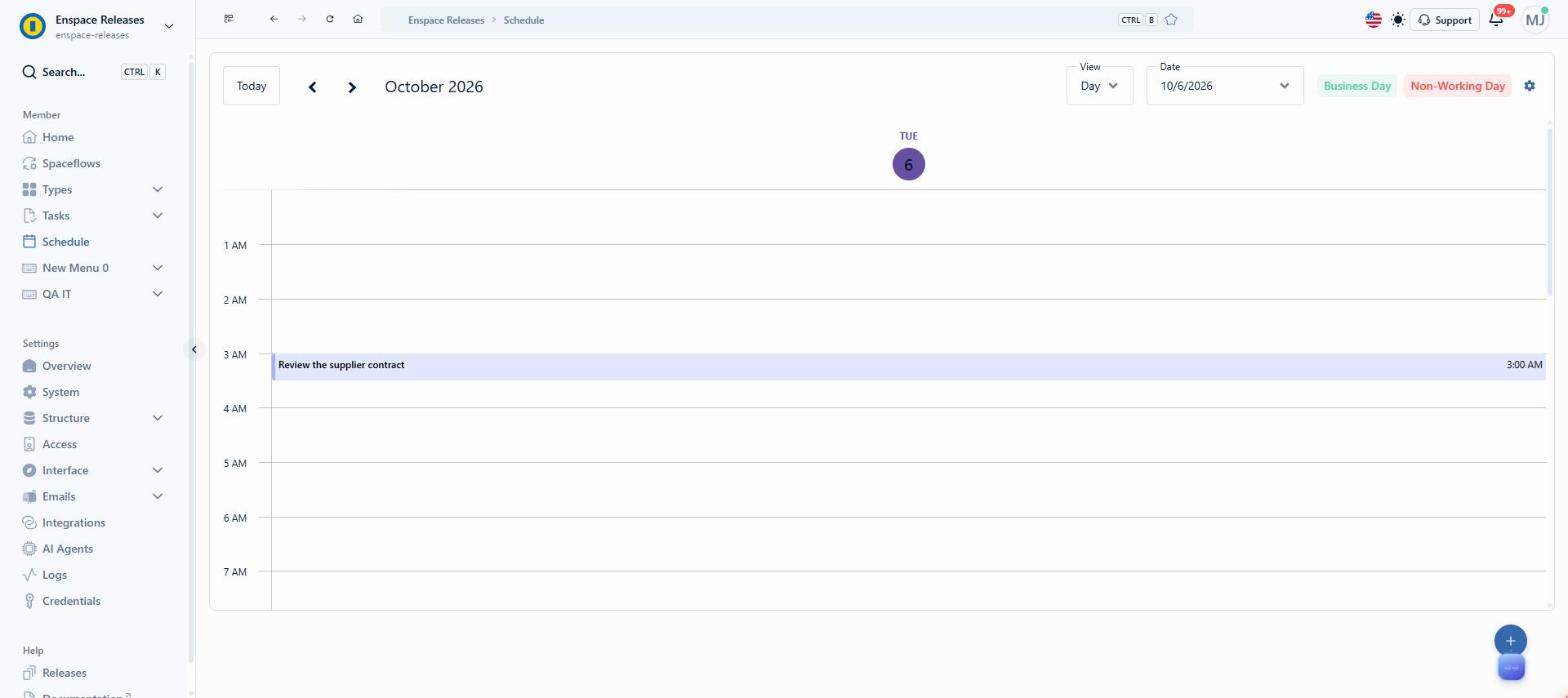Go forward with the right arrow navigation icon
The image size is (1568, 698).
302,19
